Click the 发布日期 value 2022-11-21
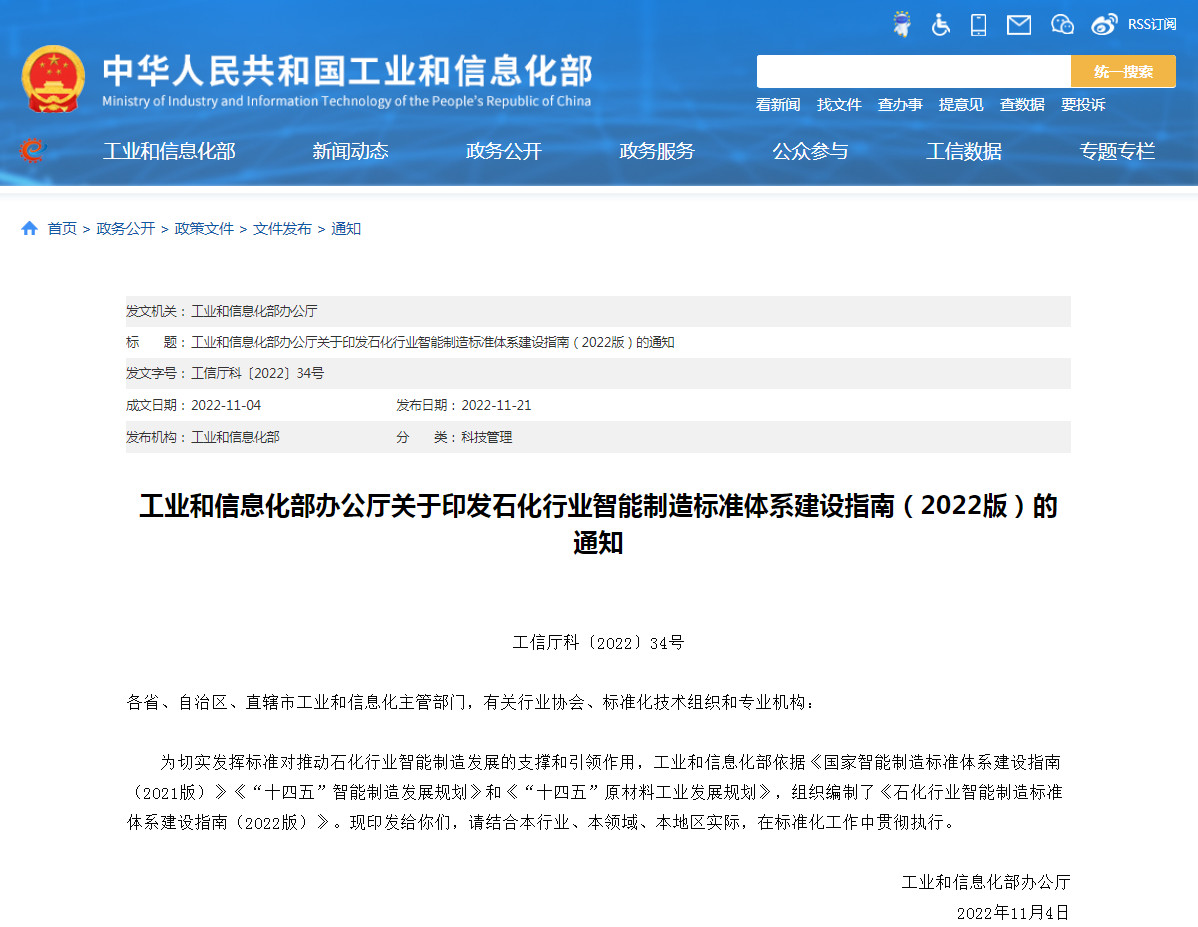The height and width of the screenshot is (927, 1198). click(496, 405)
